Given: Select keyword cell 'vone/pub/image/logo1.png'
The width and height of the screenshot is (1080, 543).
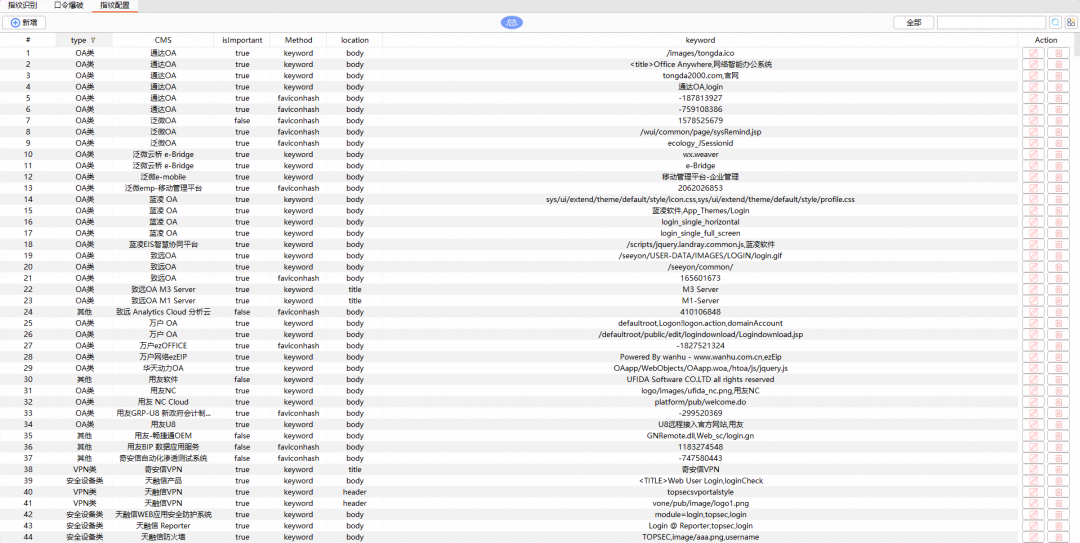Looking at the screenshot, I should tap(700, 503).
